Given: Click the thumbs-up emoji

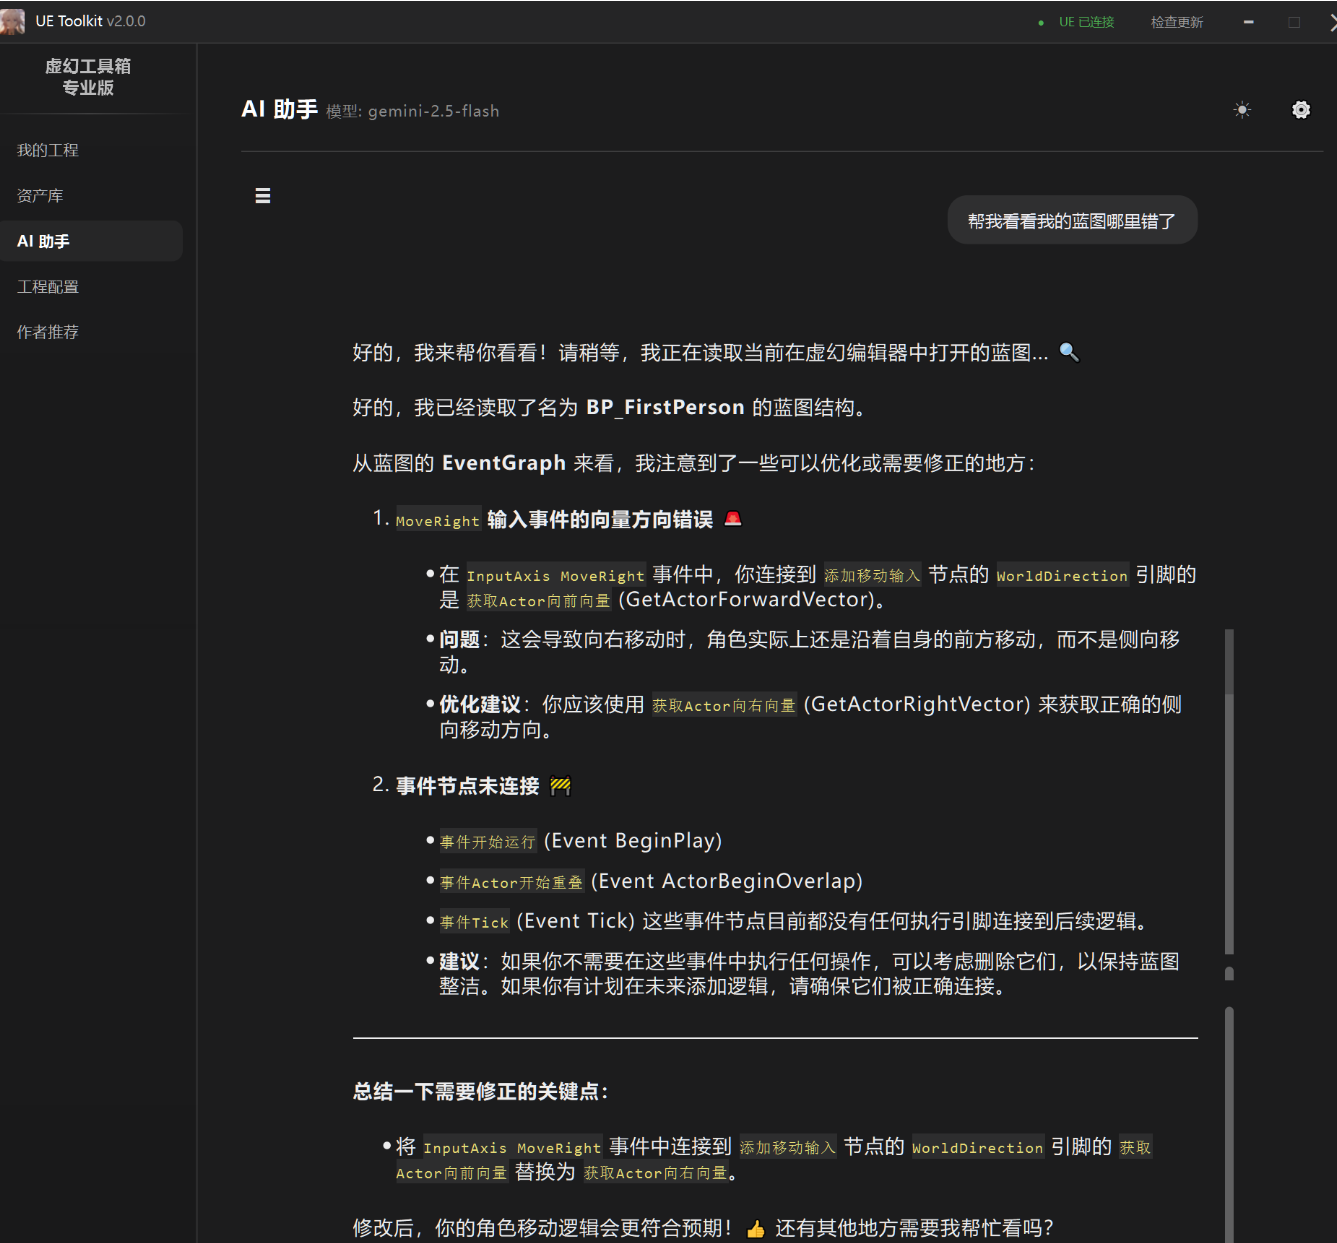Looking at the screenshot, I should 755,1229.
